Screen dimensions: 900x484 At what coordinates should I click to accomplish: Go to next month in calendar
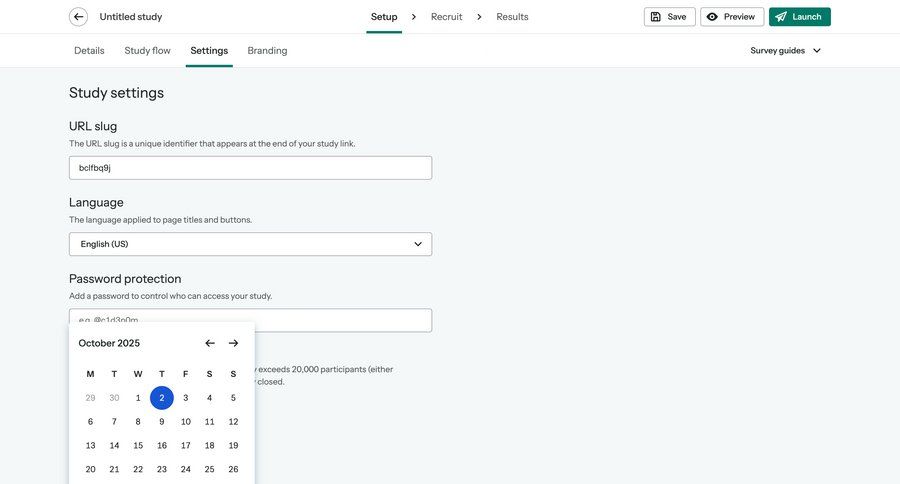click(233, 343)
